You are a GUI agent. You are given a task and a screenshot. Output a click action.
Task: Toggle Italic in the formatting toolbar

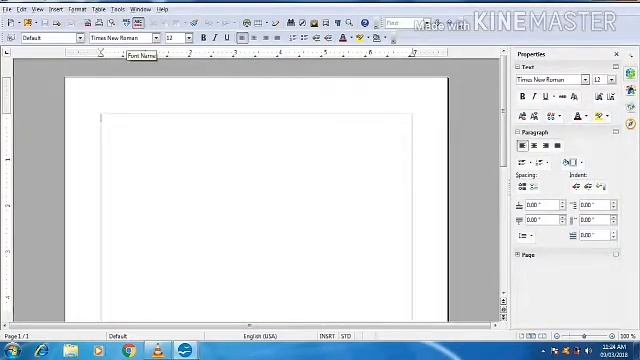point(215,38)
